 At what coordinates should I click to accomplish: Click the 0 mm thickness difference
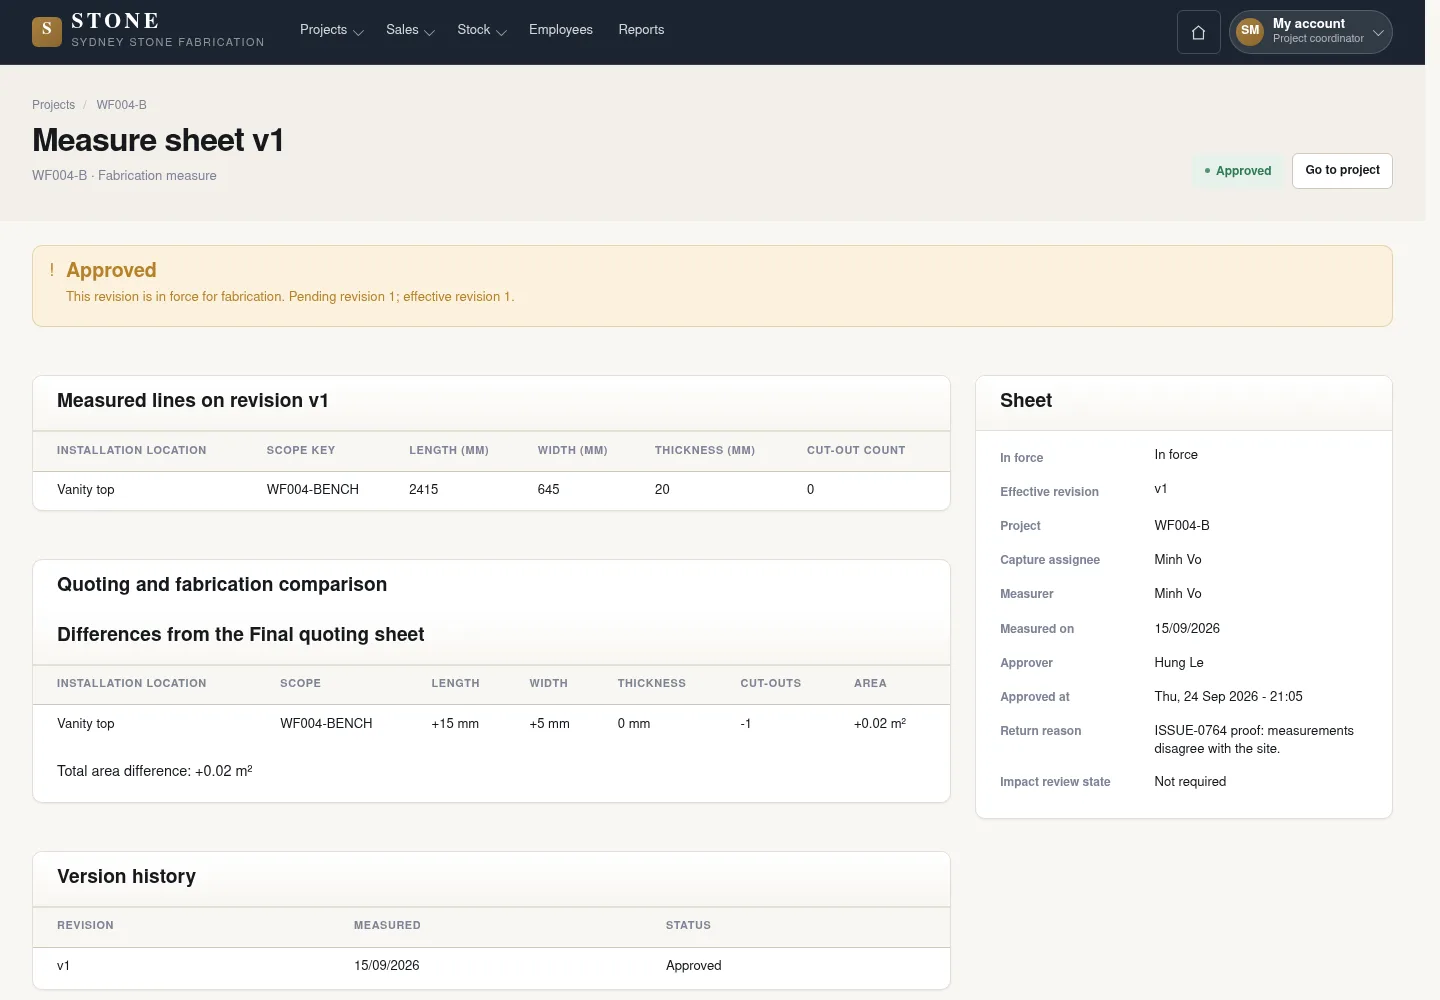point(634,724)
